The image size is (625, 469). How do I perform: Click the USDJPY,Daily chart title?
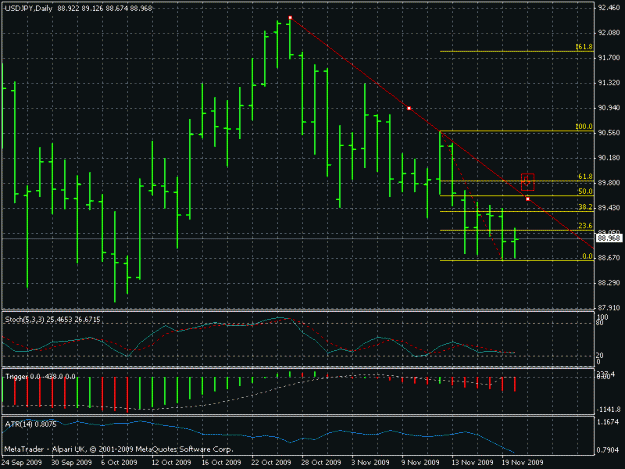29,8
